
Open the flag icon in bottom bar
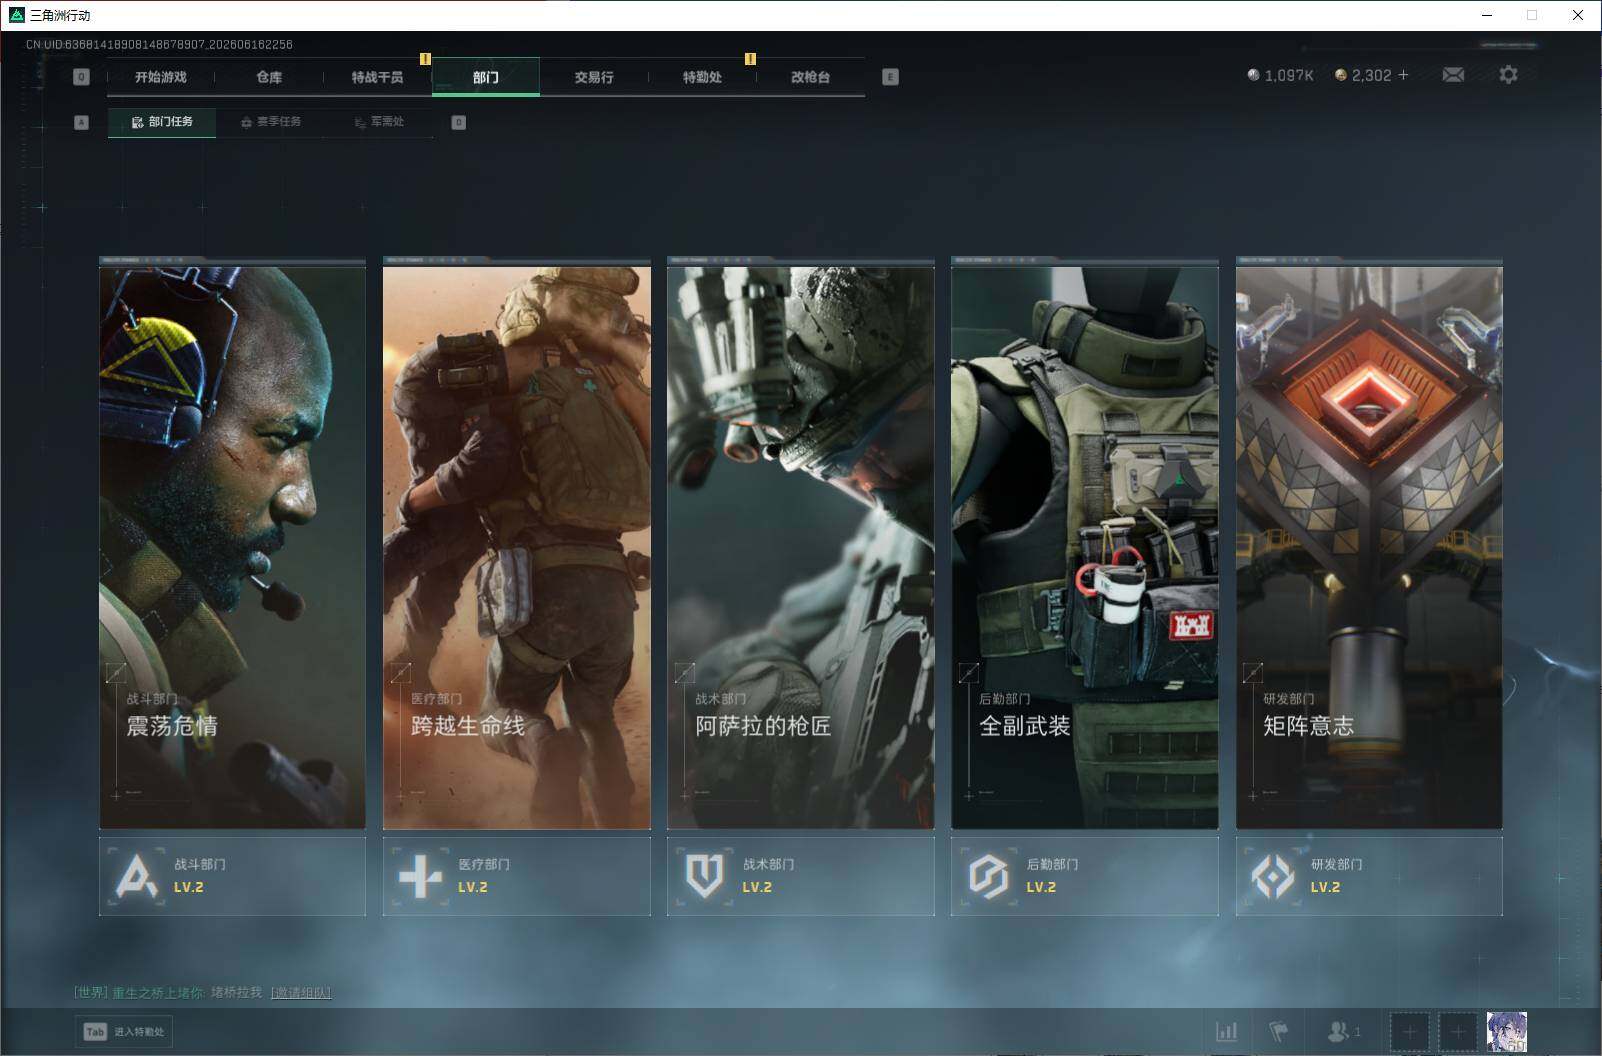1279,1031
